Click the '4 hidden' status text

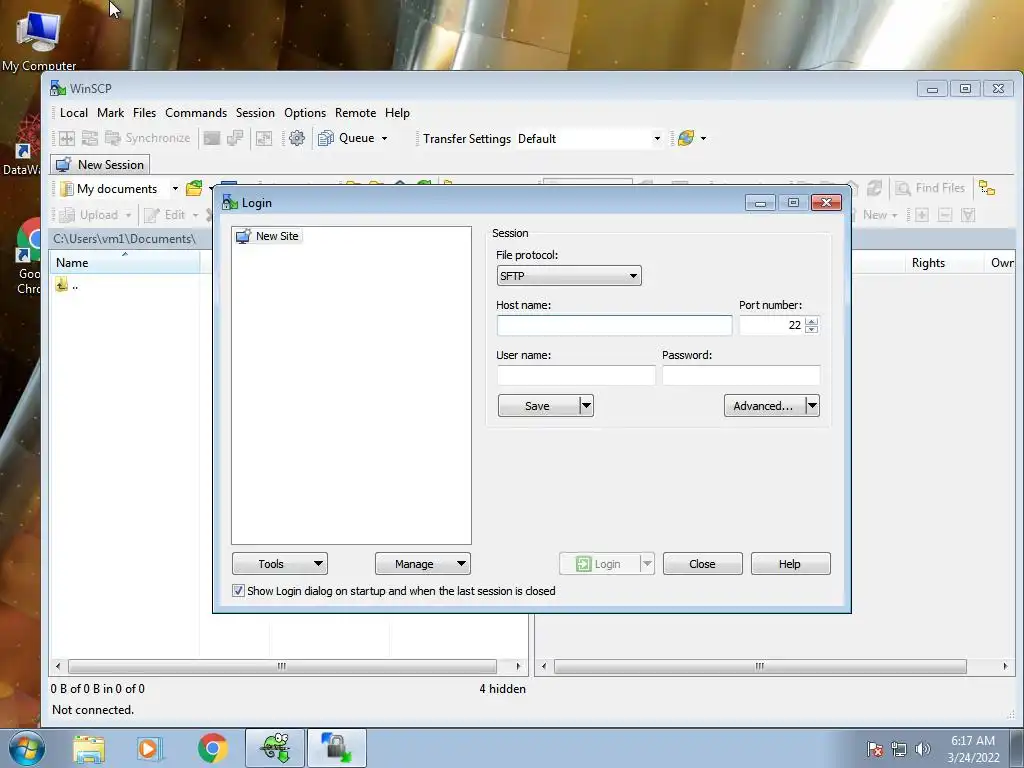(x=502, y=689)
